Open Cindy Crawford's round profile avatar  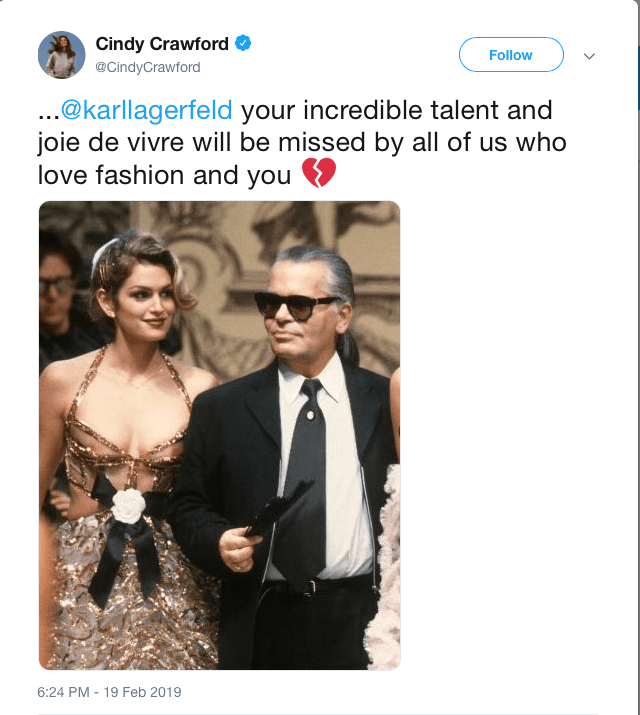(x=61, y=55)
